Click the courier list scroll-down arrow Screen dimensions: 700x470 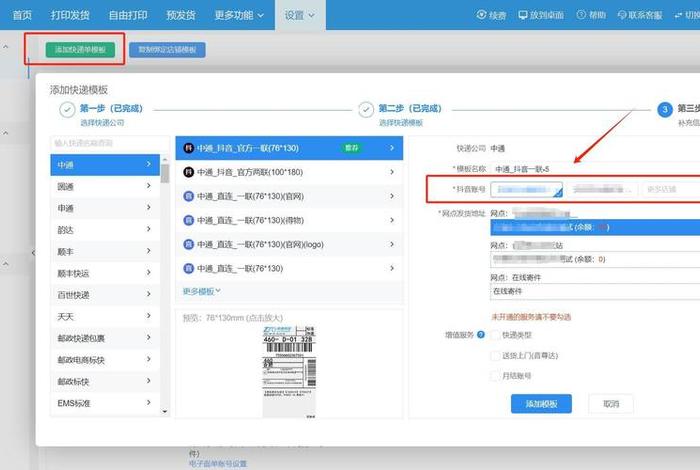[x=165, y=412]
